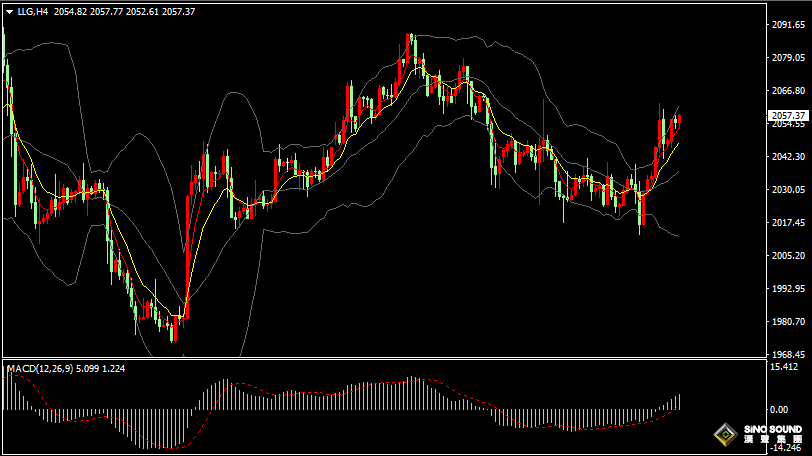Click the 0.00 level on MACD scale

click(x=779, y=410)
